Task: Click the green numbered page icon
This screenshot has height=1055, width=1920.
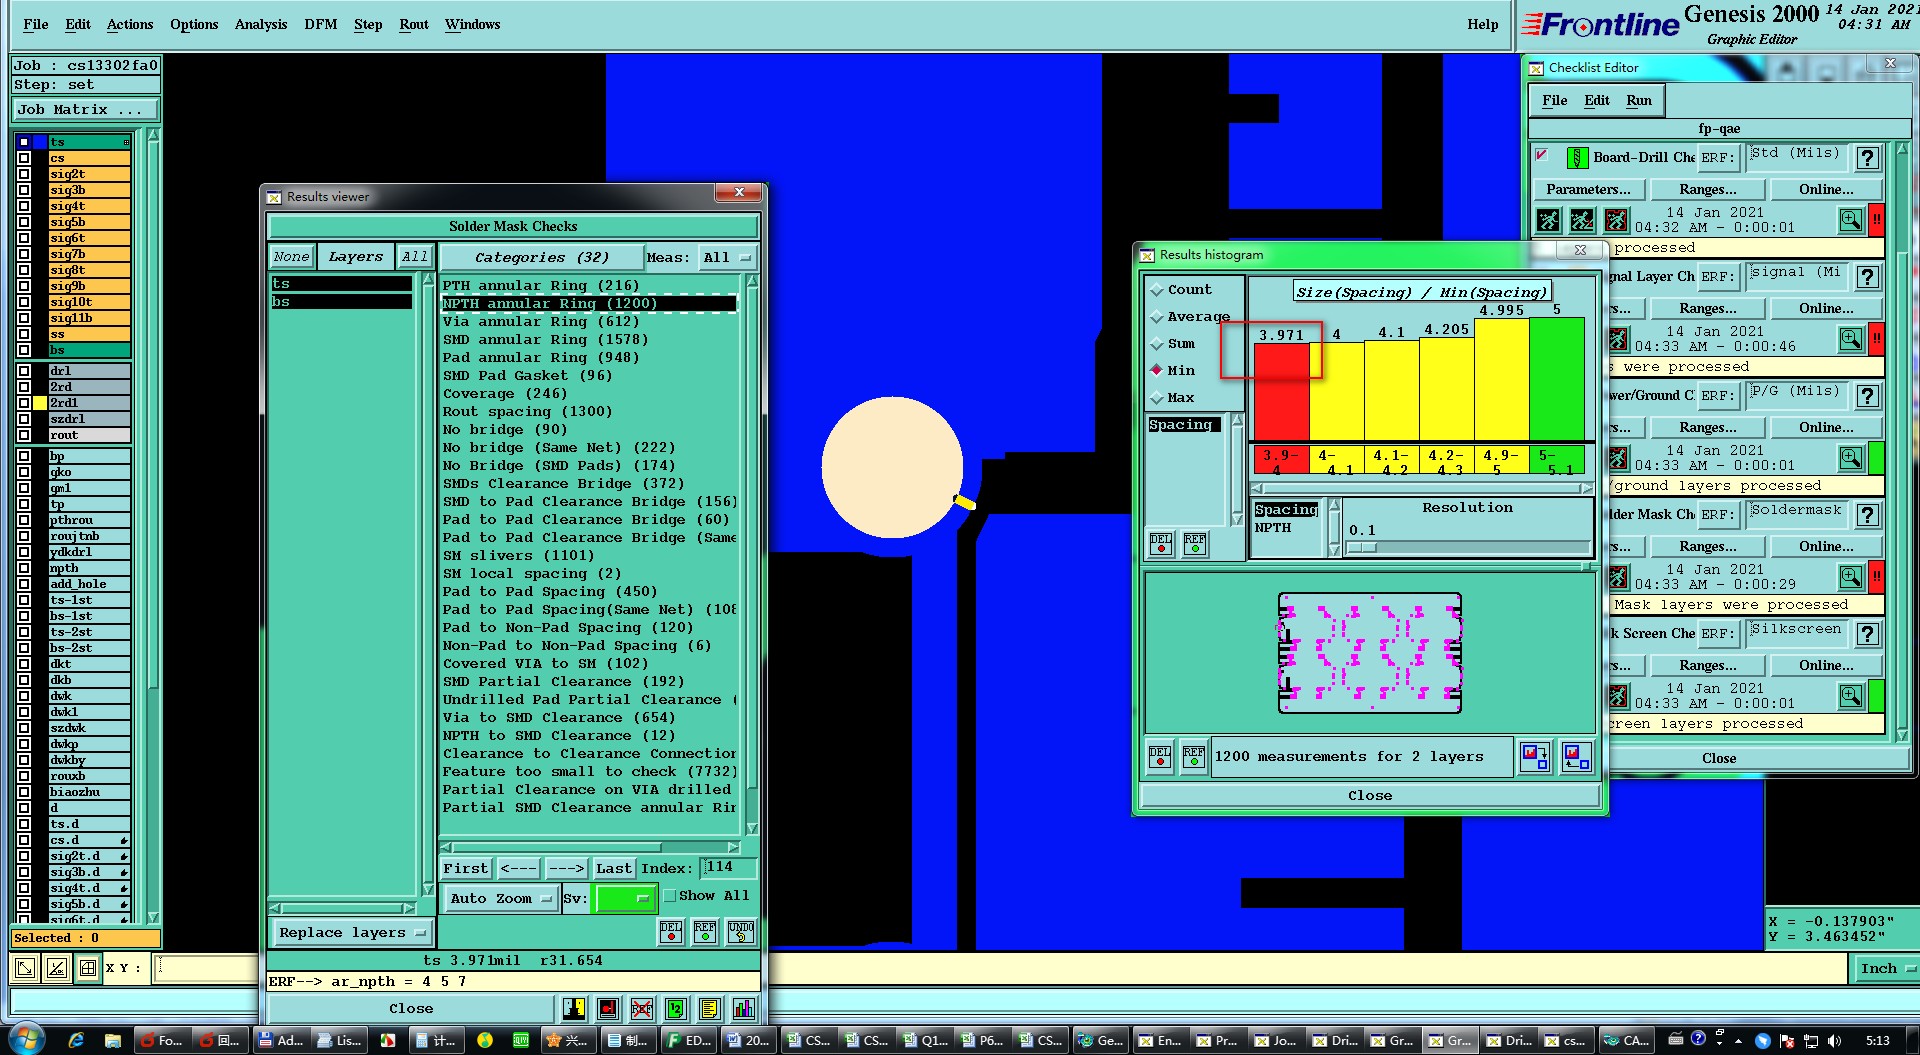Action: point(676,1008)
